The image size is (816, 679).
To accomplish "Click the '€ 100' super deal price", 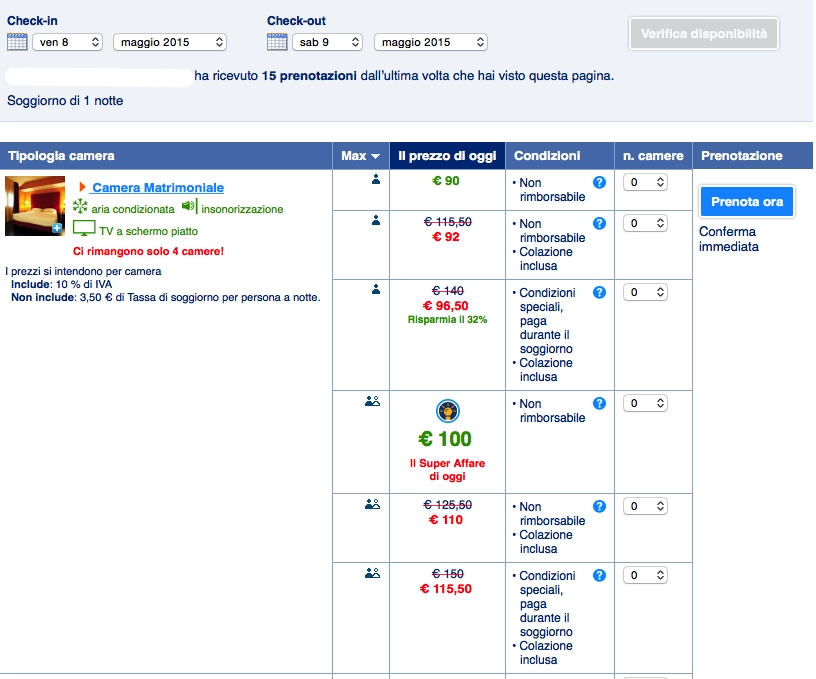I will pyautogui.click(x=445, y=439).
